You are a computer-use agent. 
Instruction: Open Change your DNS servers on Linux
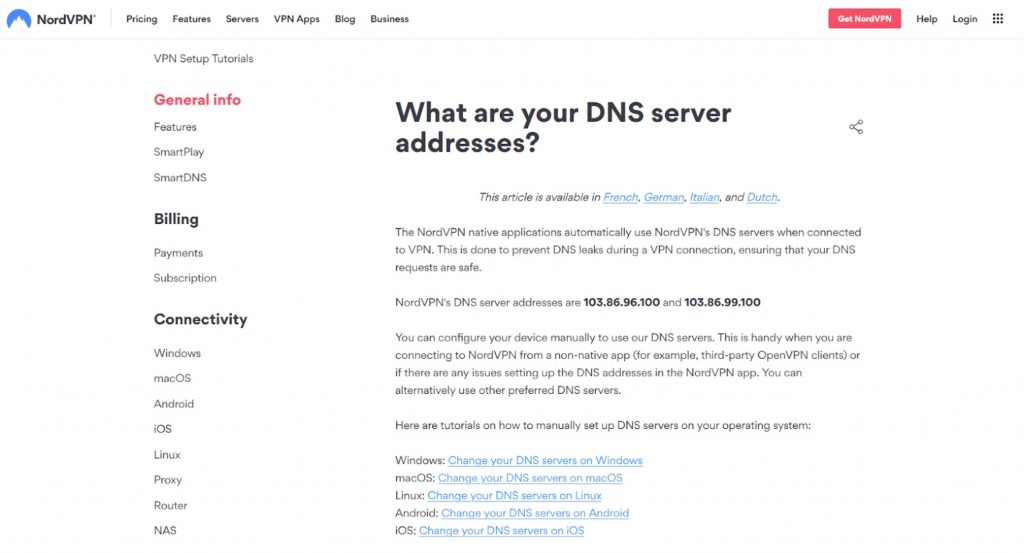click(x=514, y=496)
